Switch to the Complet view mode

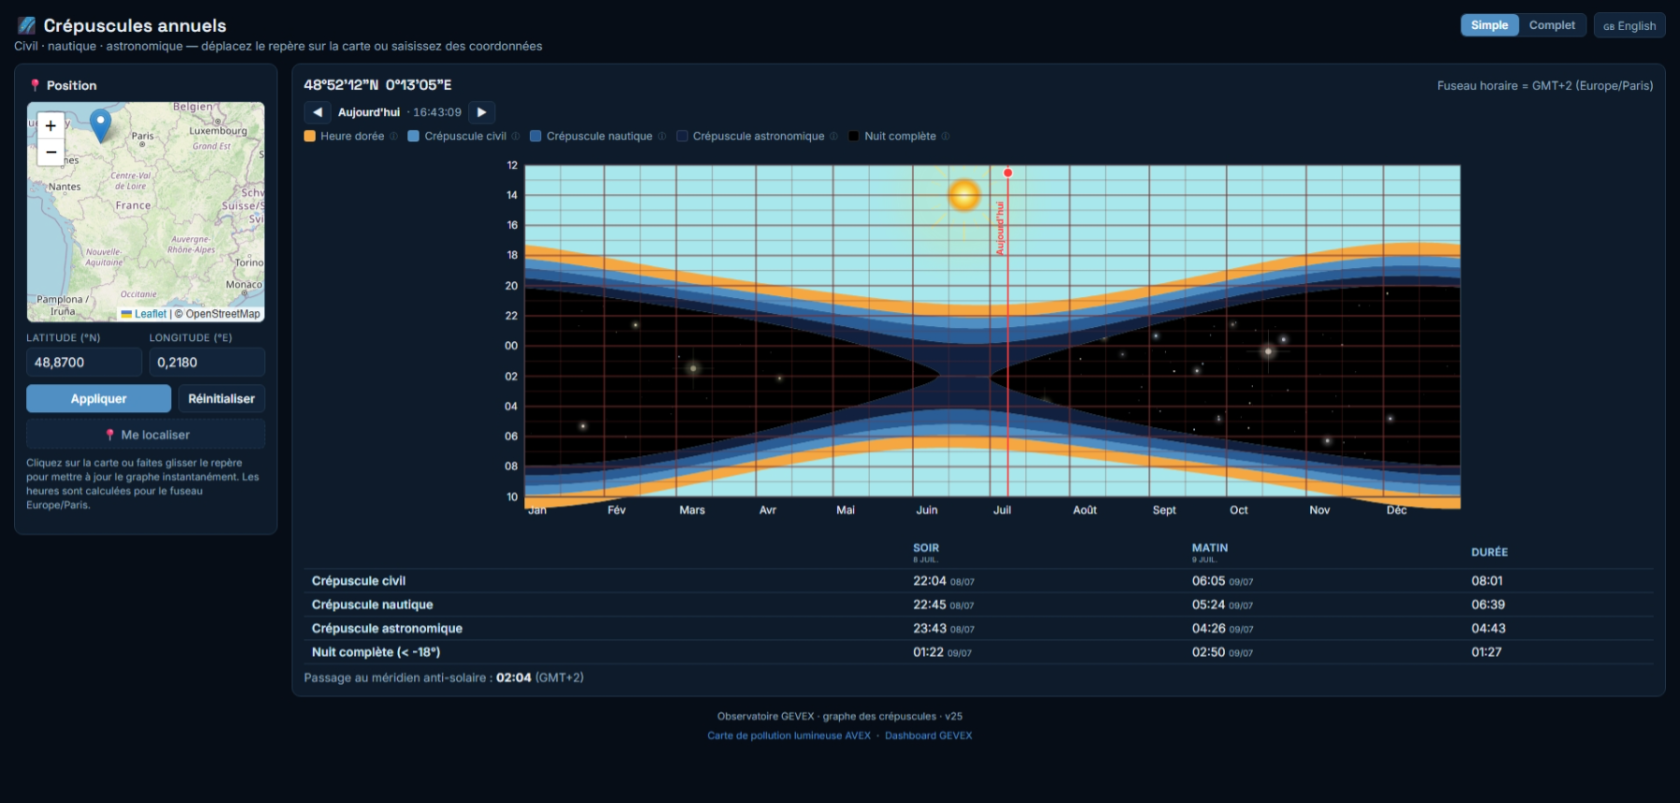[x=1551, y=25]
